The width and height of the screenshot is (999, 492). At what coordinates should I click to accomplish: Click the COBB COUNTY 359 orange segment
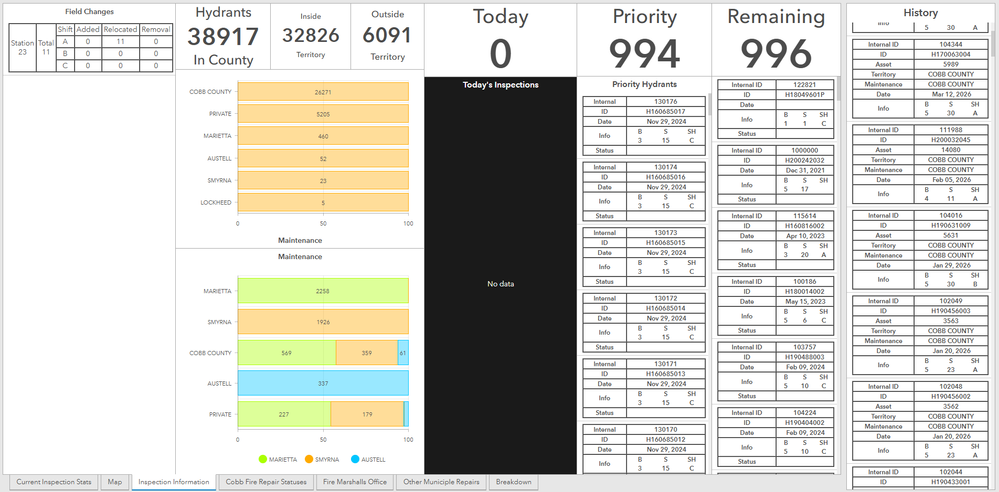tap(367, 352)
